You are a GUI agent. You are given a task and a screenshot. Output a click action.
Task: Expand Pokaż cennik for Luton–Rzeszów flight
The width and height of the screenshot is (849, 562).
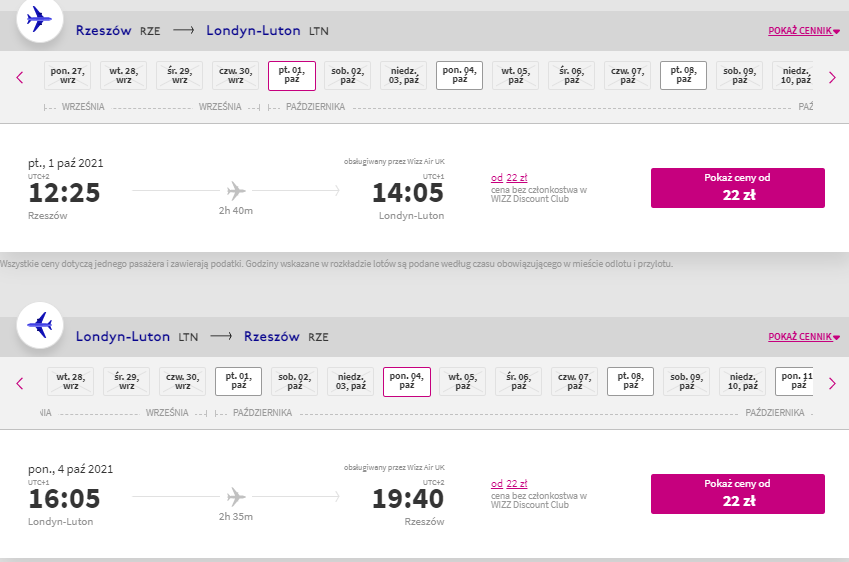pos(804,337)
